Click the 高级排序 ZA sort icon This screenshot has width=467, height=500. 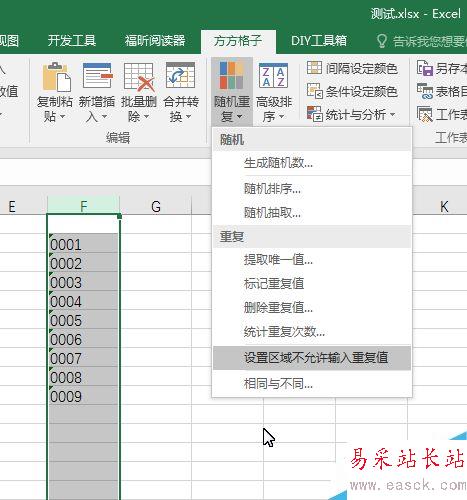(273, 75)
